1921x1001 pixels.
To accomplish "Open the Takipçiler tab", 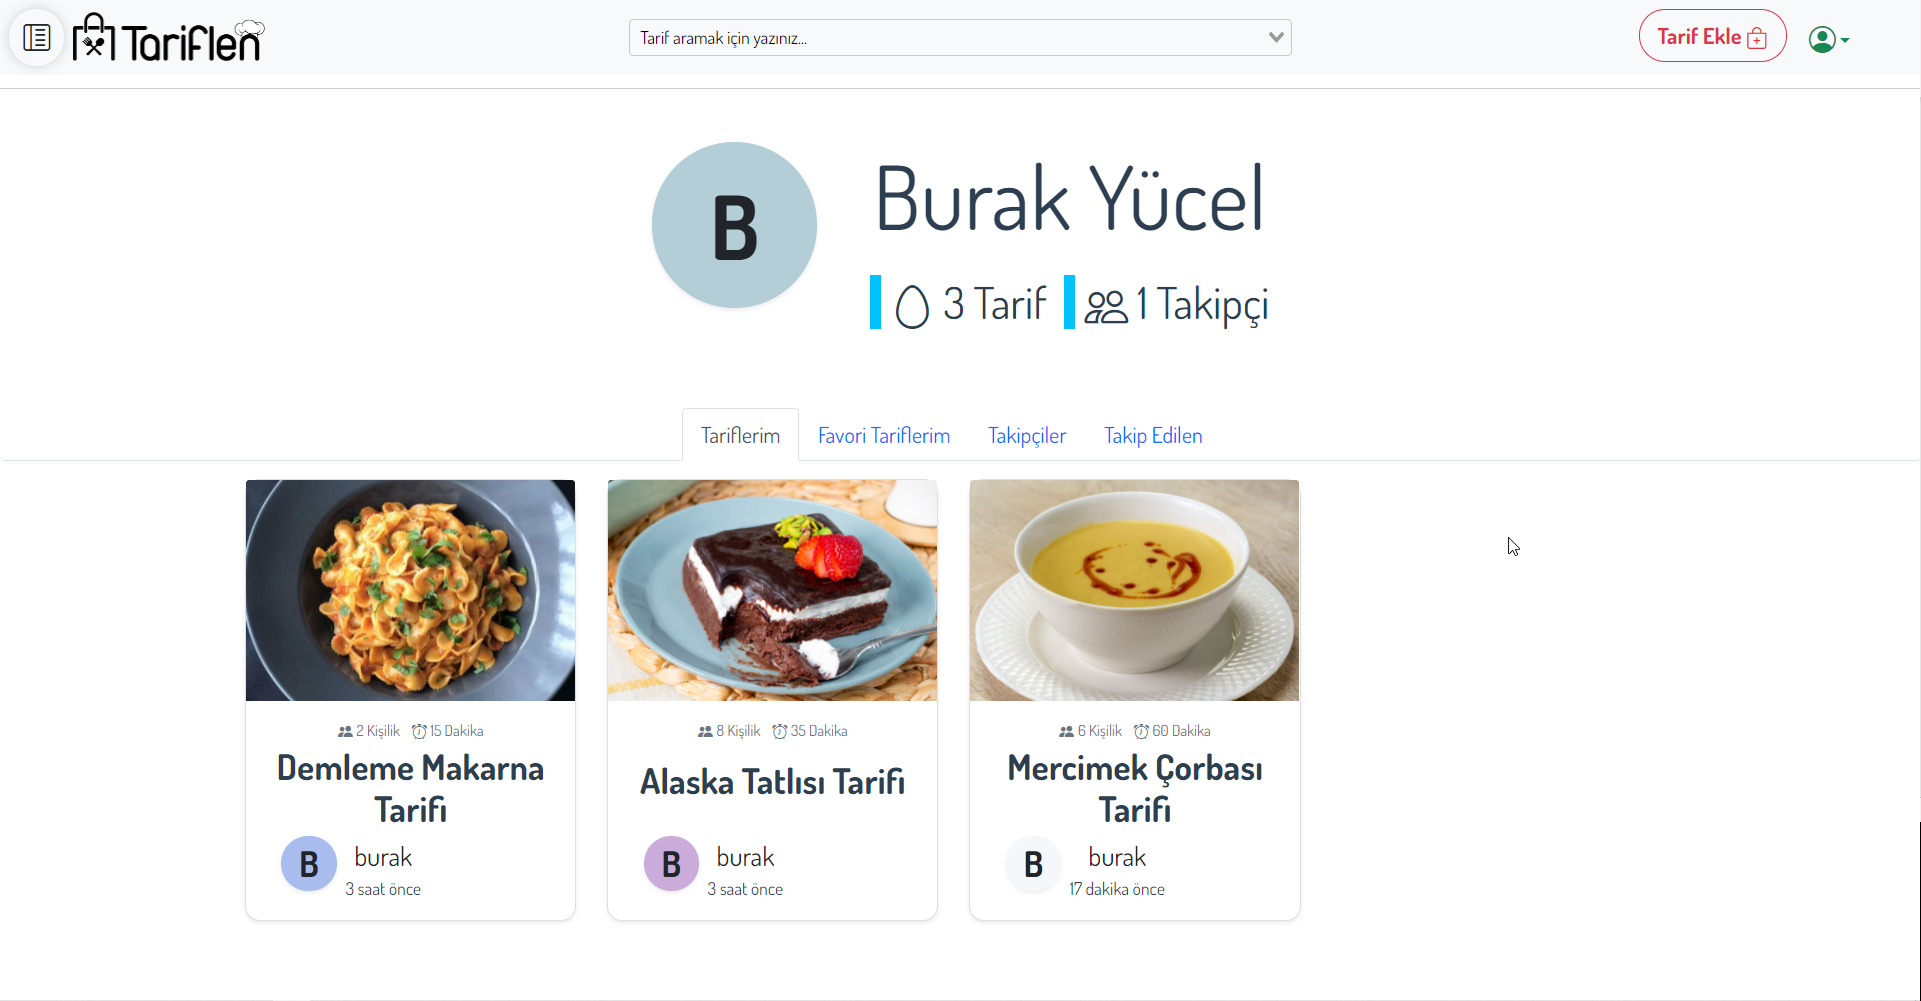I will [x=1027, y=436].
